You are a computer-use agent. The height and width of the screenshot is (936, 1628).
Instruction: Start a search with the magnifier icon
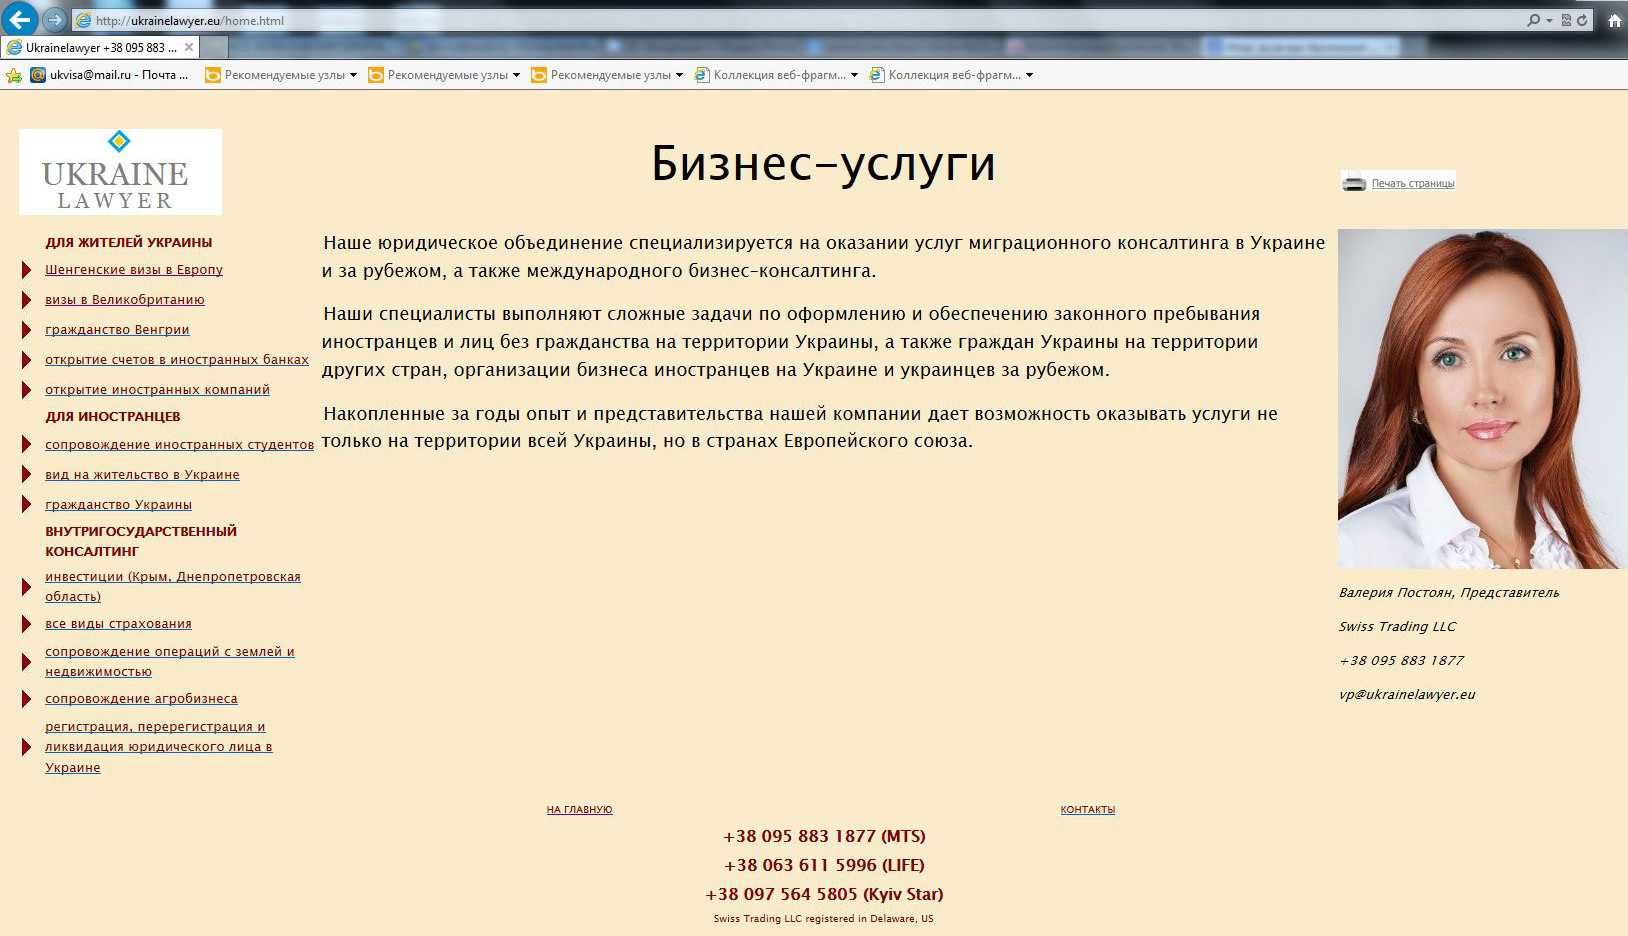[x=1535, y=19]
